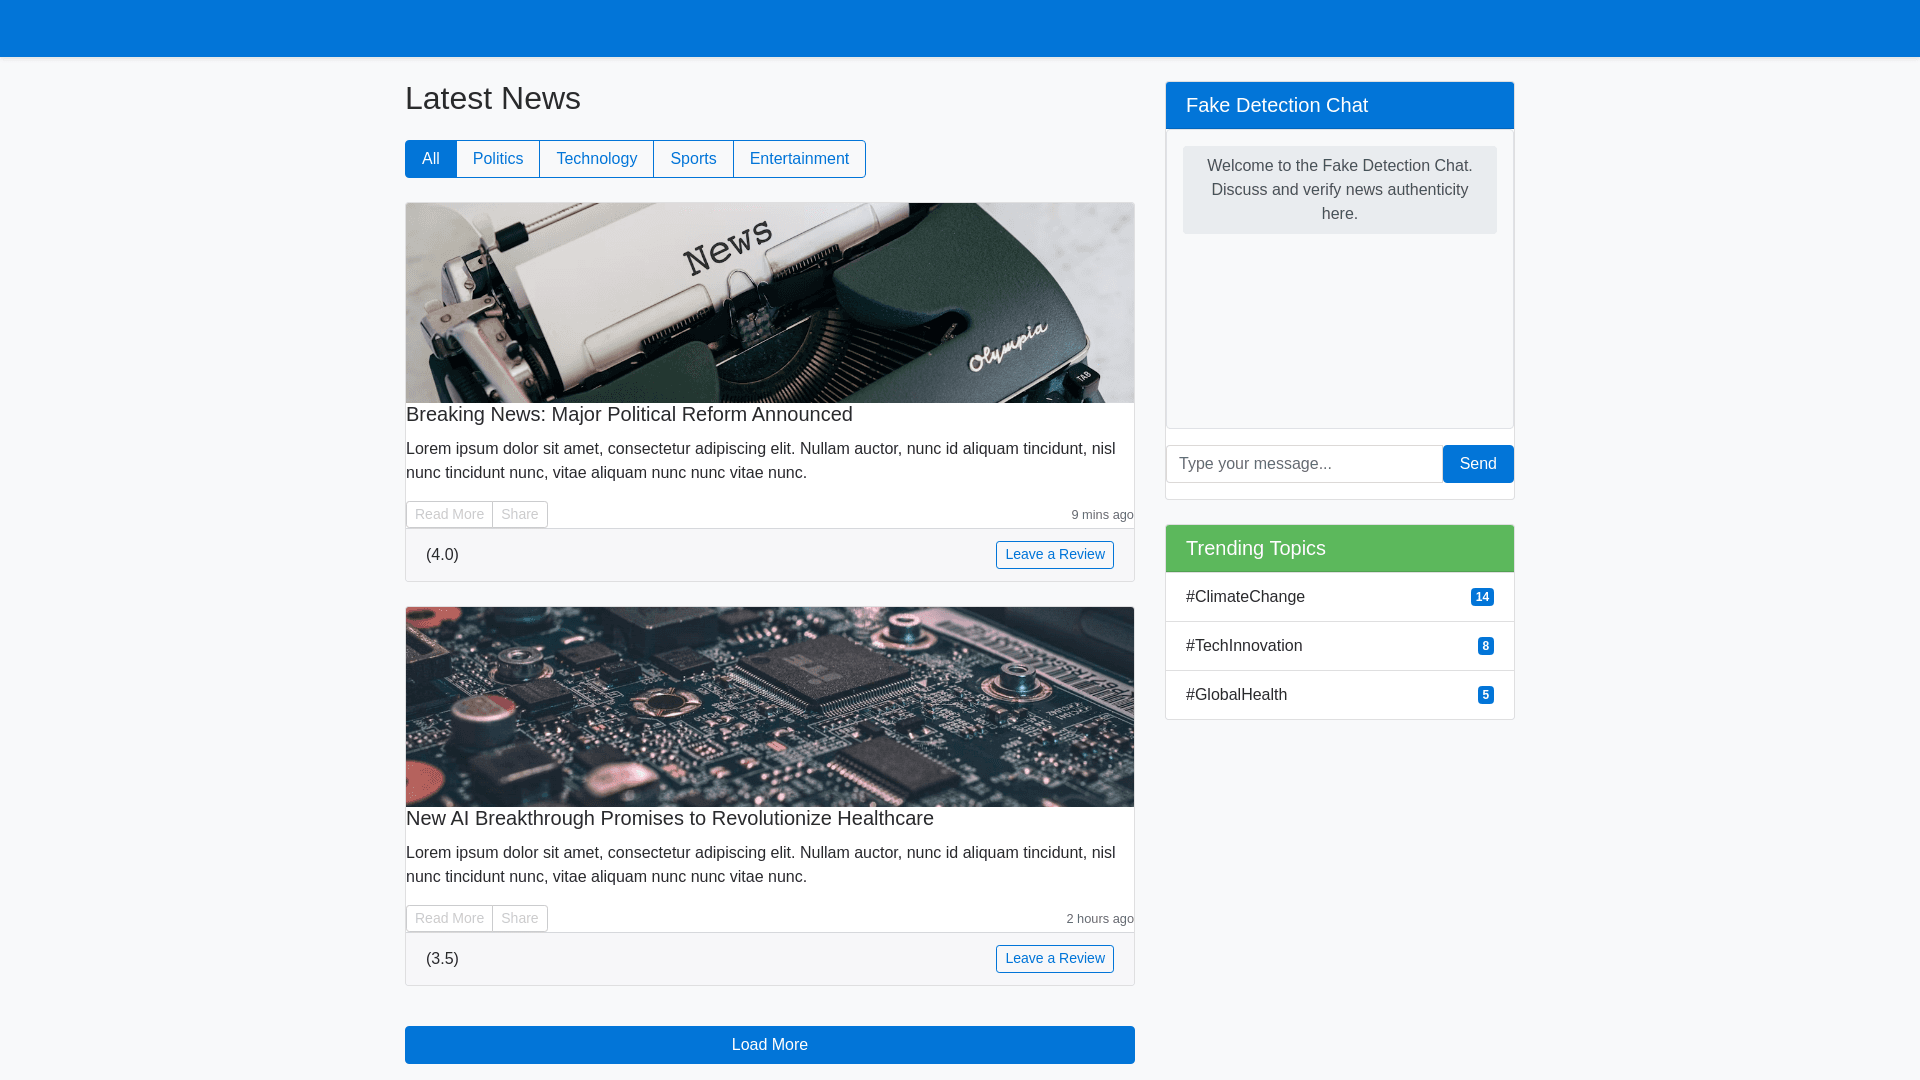Focus the chat message input field
This screenshot has width=1920, height=1080.
tap(1303, 464)
